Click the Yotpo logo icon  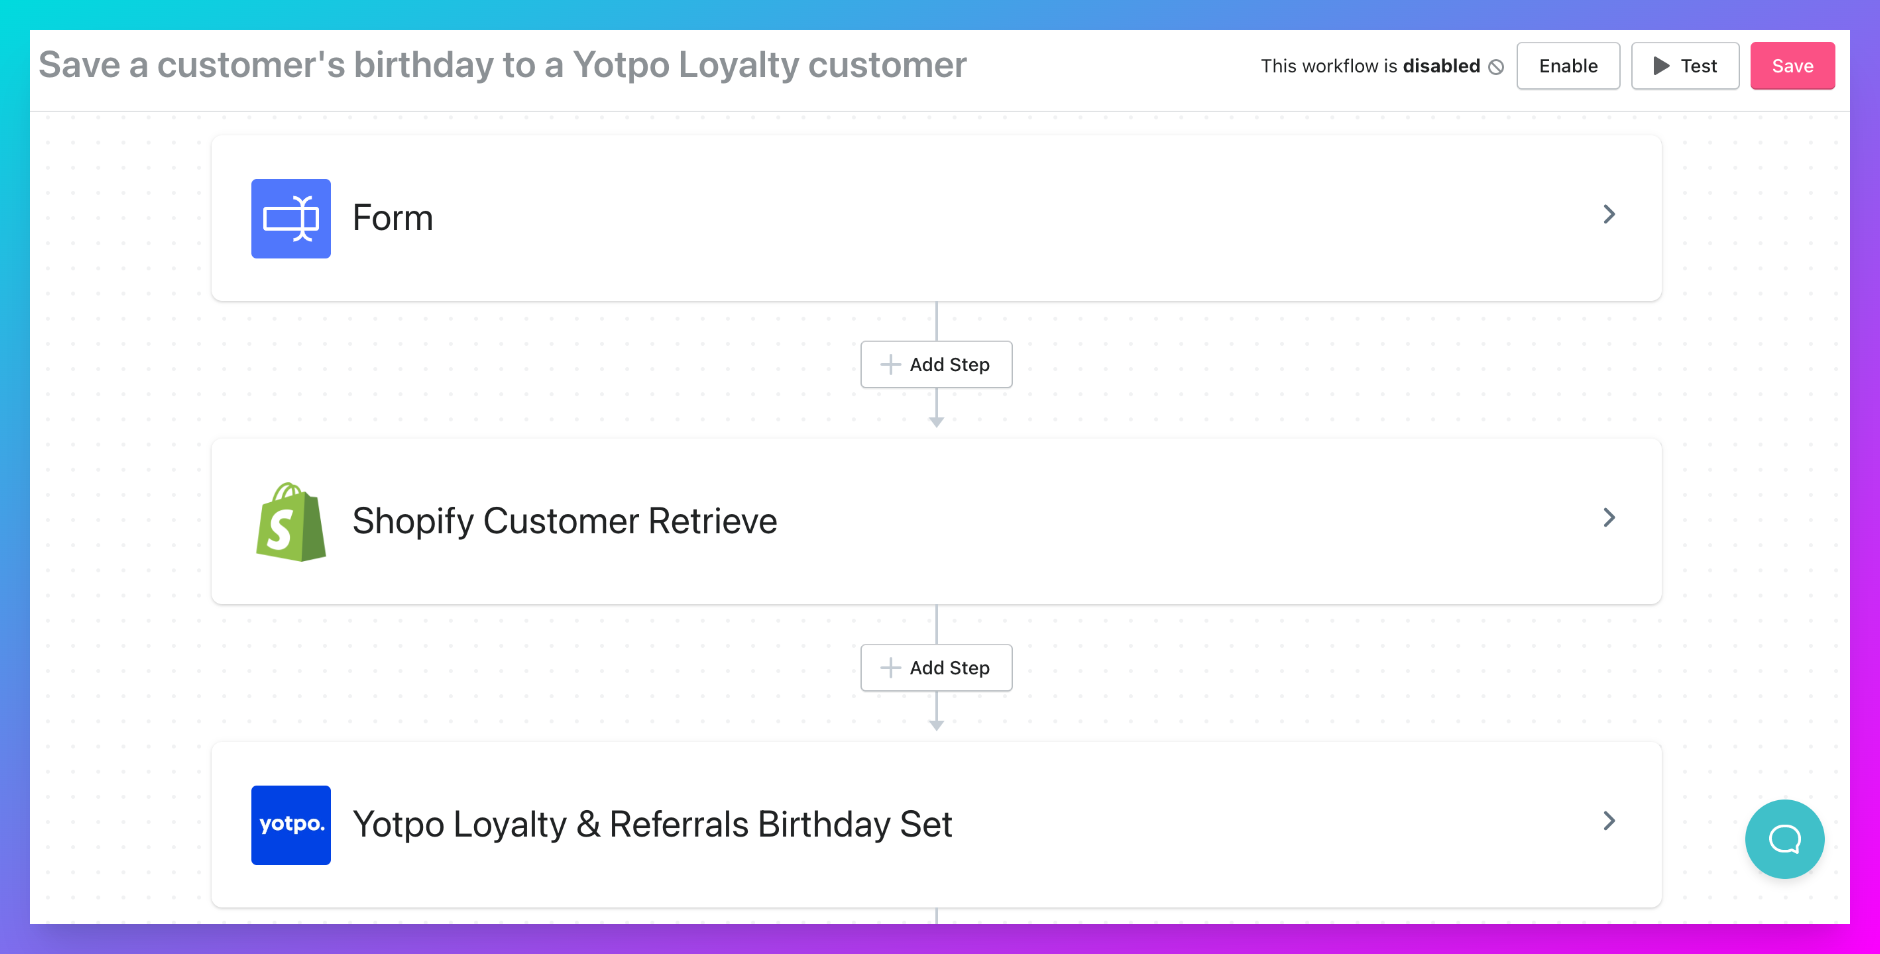[x=290, y=824]
